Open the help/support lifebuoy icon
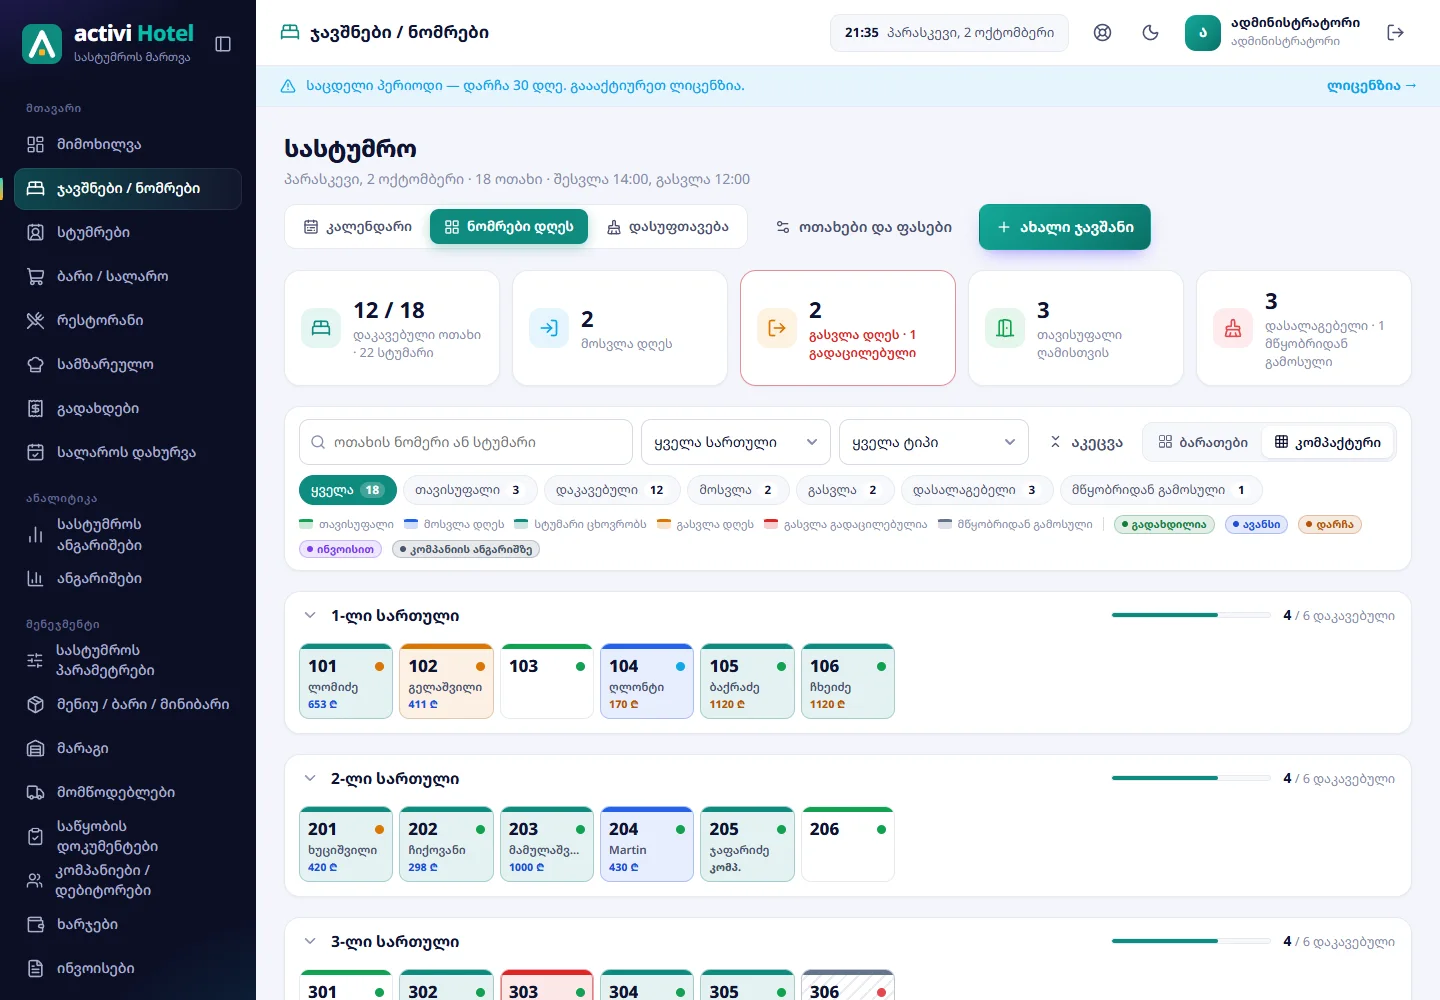The height and width of the screenshot is (1000, 1440). pos(1102,33)
